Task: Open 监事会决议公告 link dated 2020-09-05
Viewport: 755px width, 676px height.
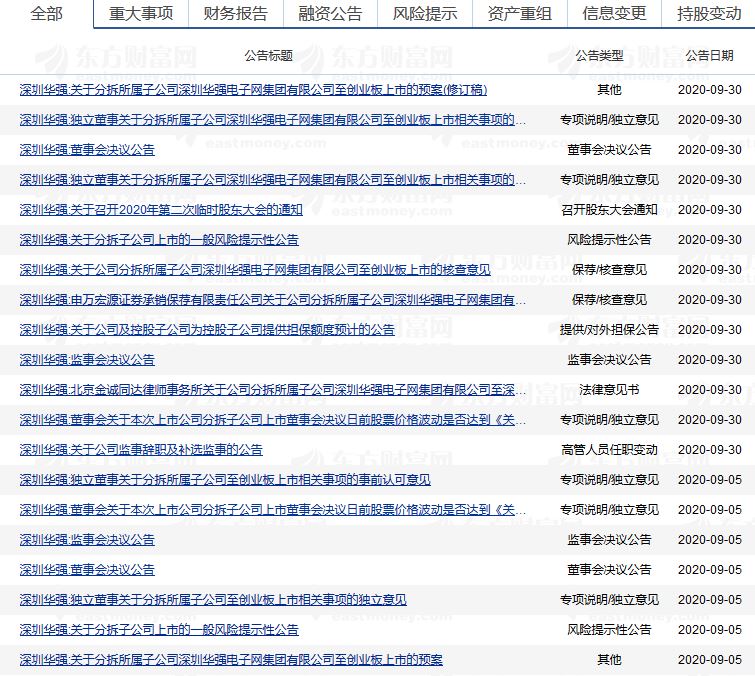Action: (87, 540)
